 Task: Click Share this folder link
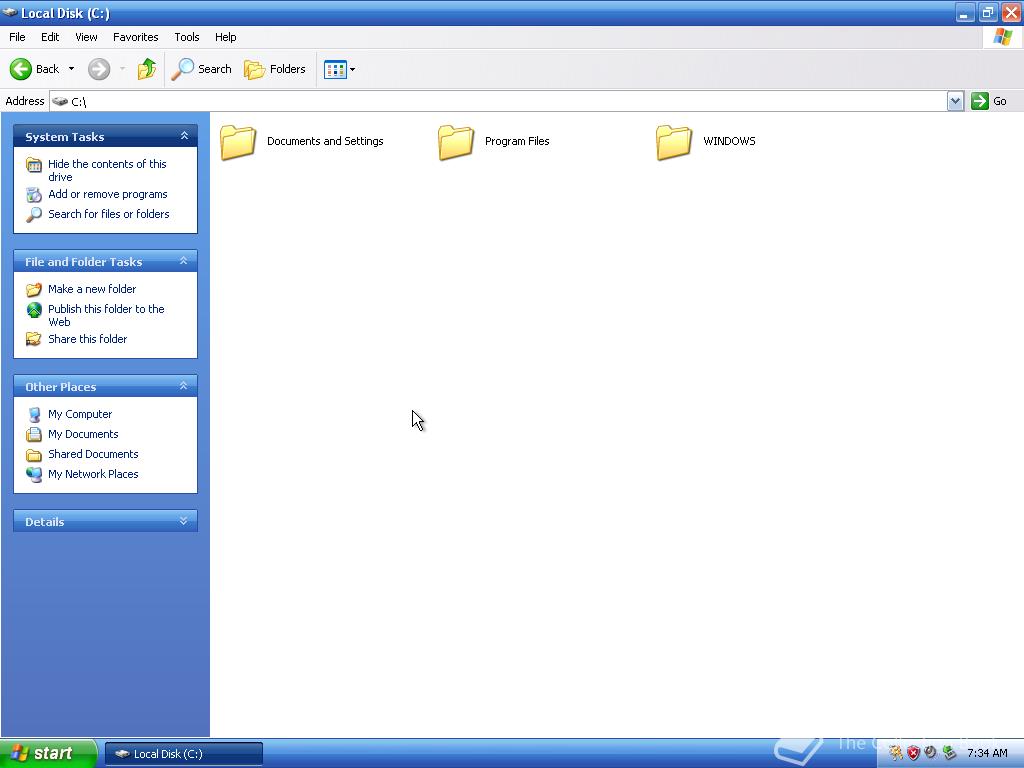pos(88,339)
